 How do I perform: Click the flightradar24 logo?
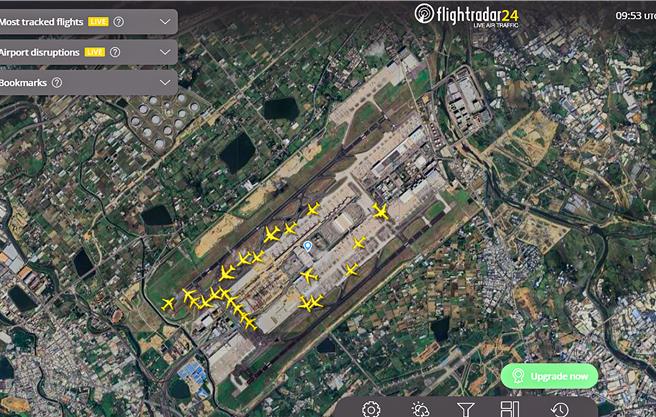(466, 15)
